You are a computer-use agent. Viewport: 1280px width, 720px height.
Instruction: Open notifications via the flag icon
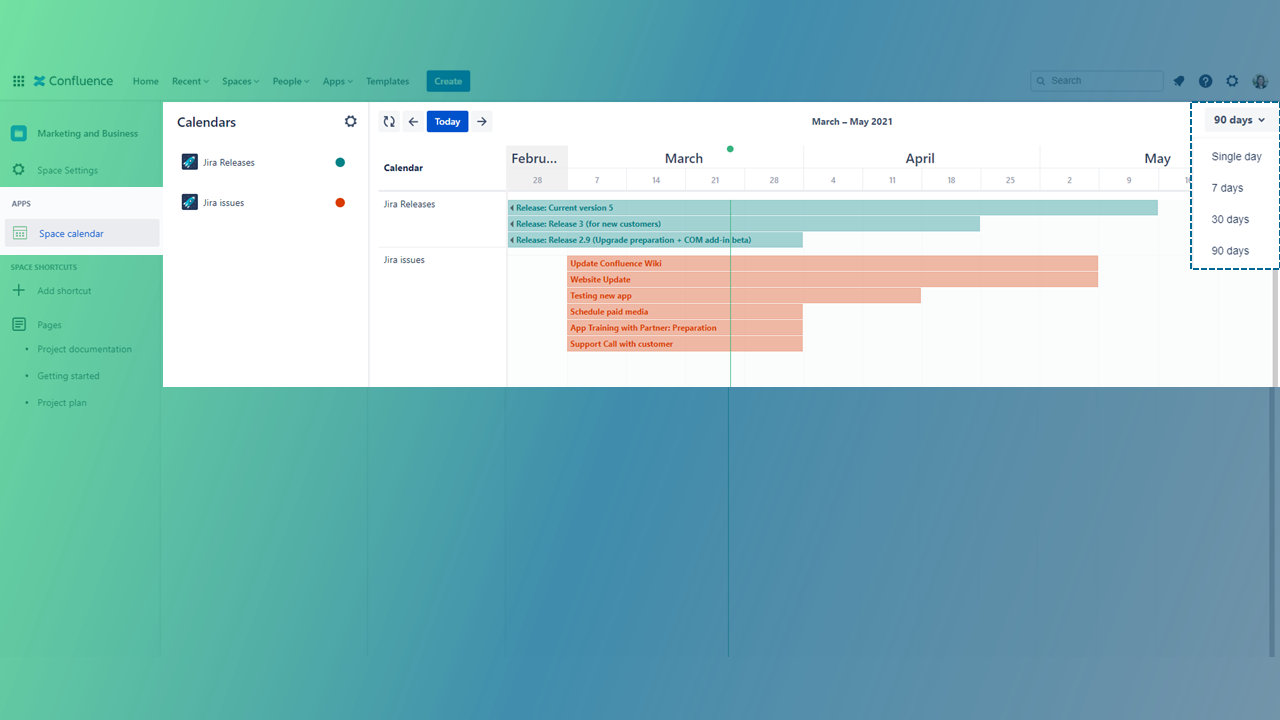(x=1178, y=81)
